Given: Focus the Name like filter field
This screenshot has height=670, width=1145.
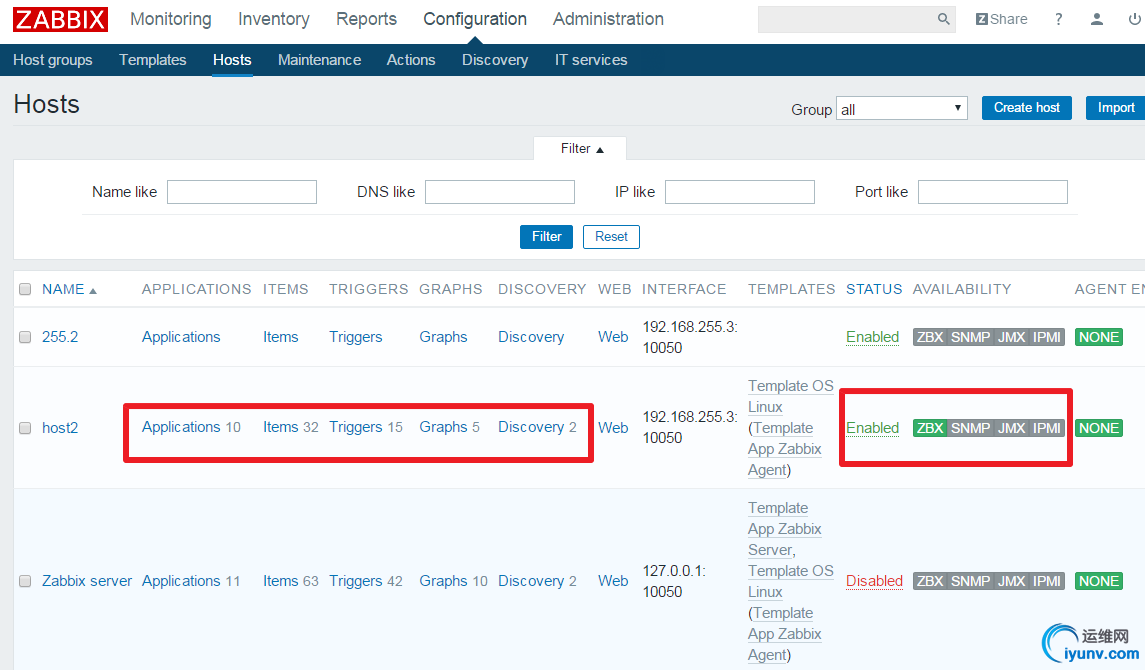Looking at the screenshot, I should tap(242, 192).
